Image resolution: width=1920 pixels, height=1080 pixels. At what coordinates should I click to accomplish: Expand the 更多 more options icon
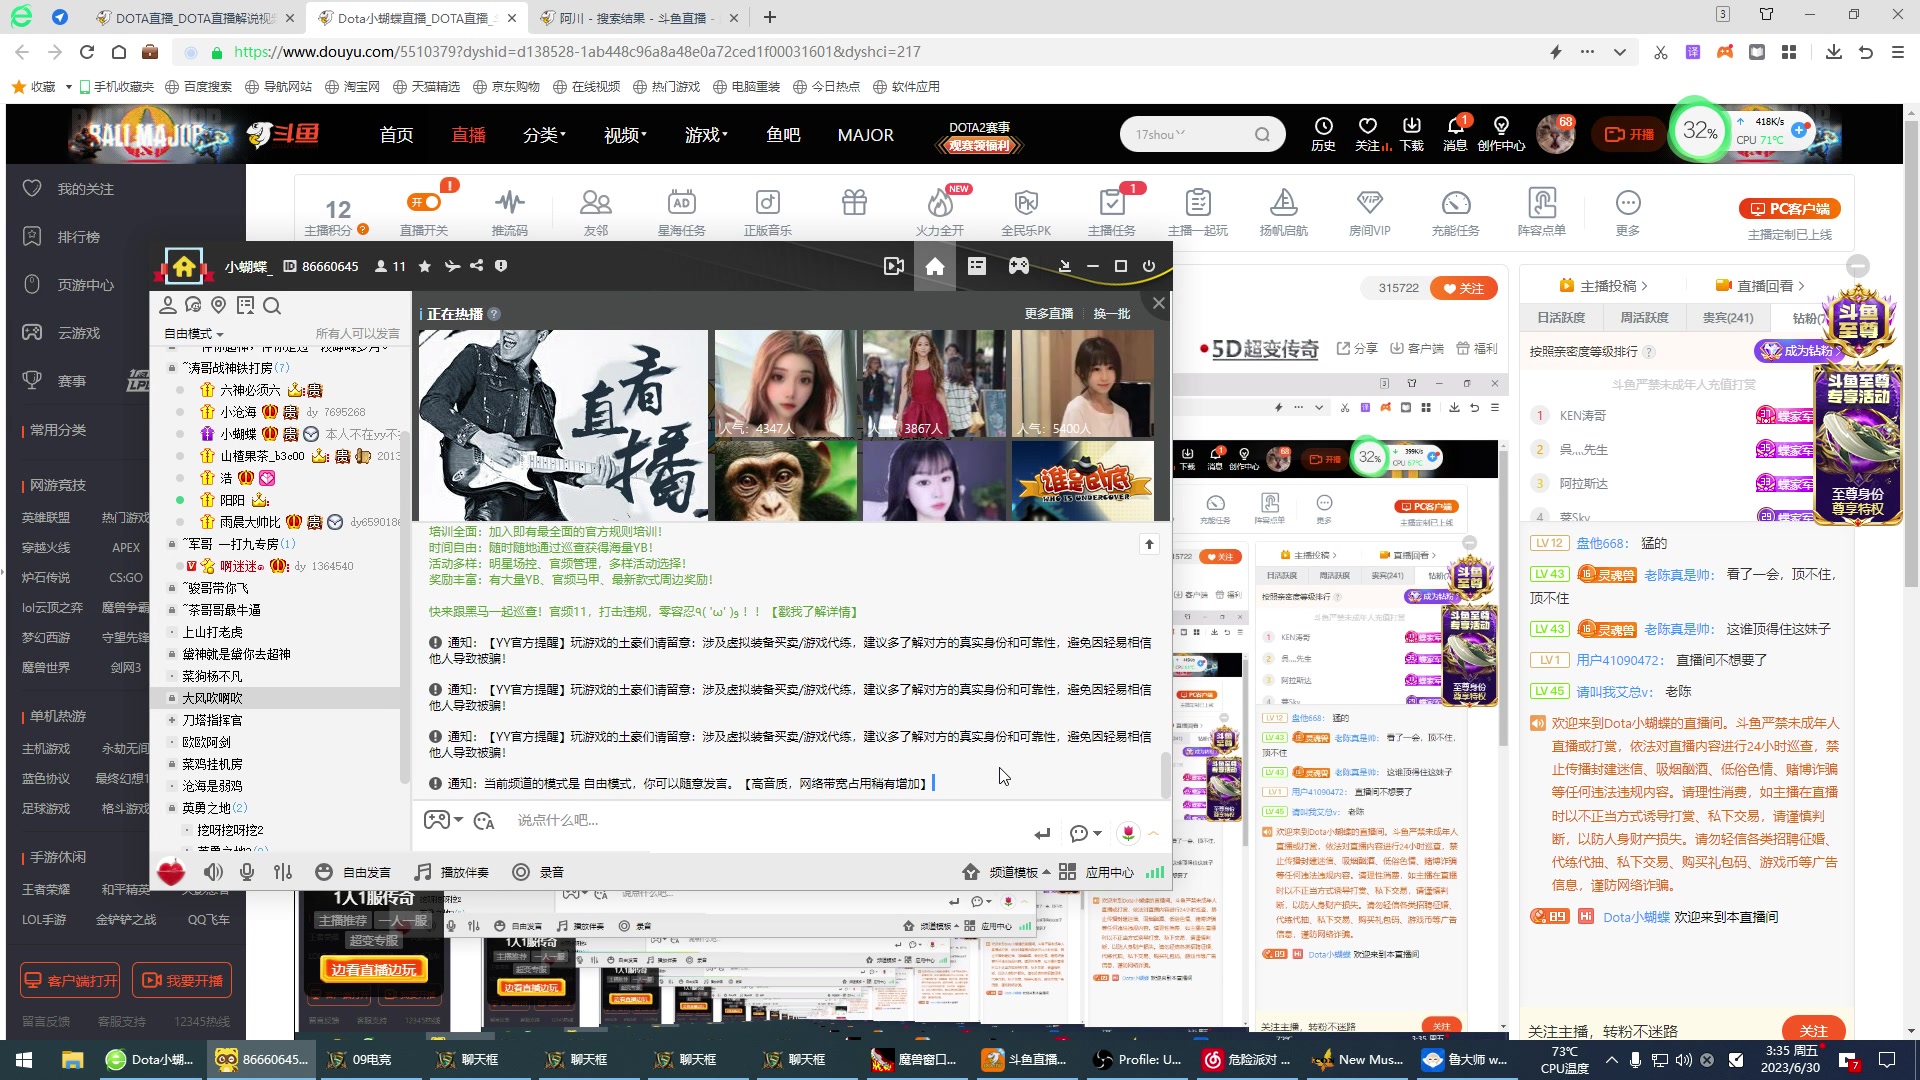pyautogui.click(x=1628, y=203)
